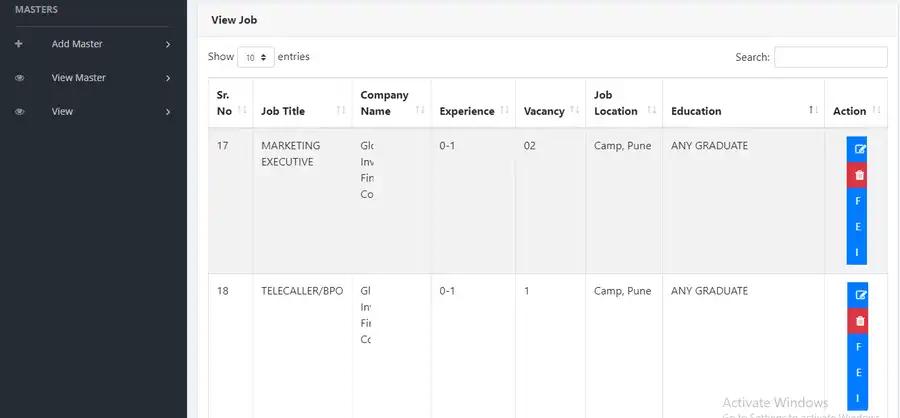
Task: Click the eye icon beside the View item
Action: click(x=19, y=112)
